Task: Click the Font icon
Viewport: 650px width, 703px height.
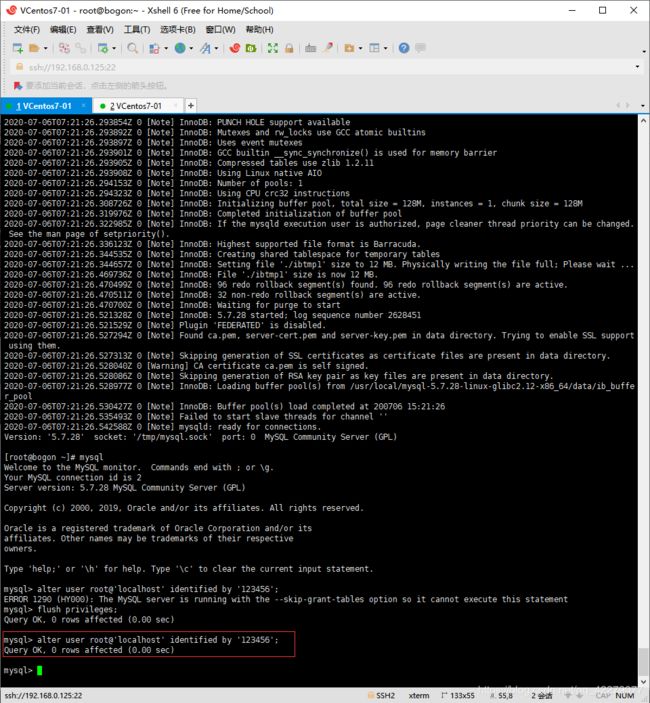Action: point(205,48)
